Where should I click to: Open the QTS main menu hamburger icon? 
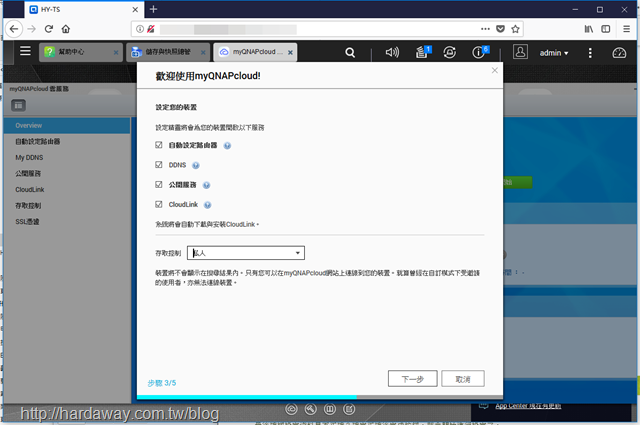click(x=25, y=51)
